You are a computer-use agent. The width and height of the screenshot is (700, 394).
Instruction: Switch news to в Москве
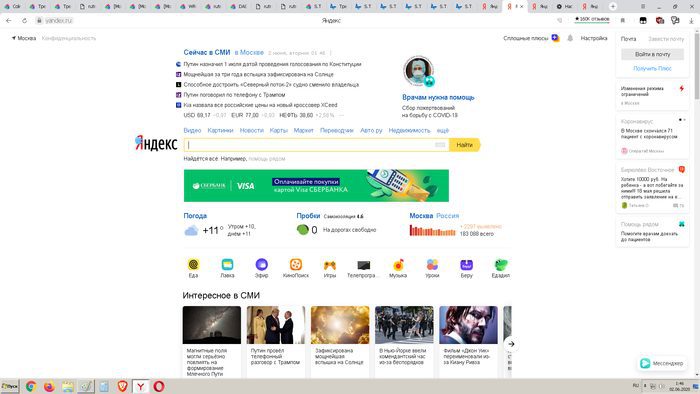click(249, 53)
